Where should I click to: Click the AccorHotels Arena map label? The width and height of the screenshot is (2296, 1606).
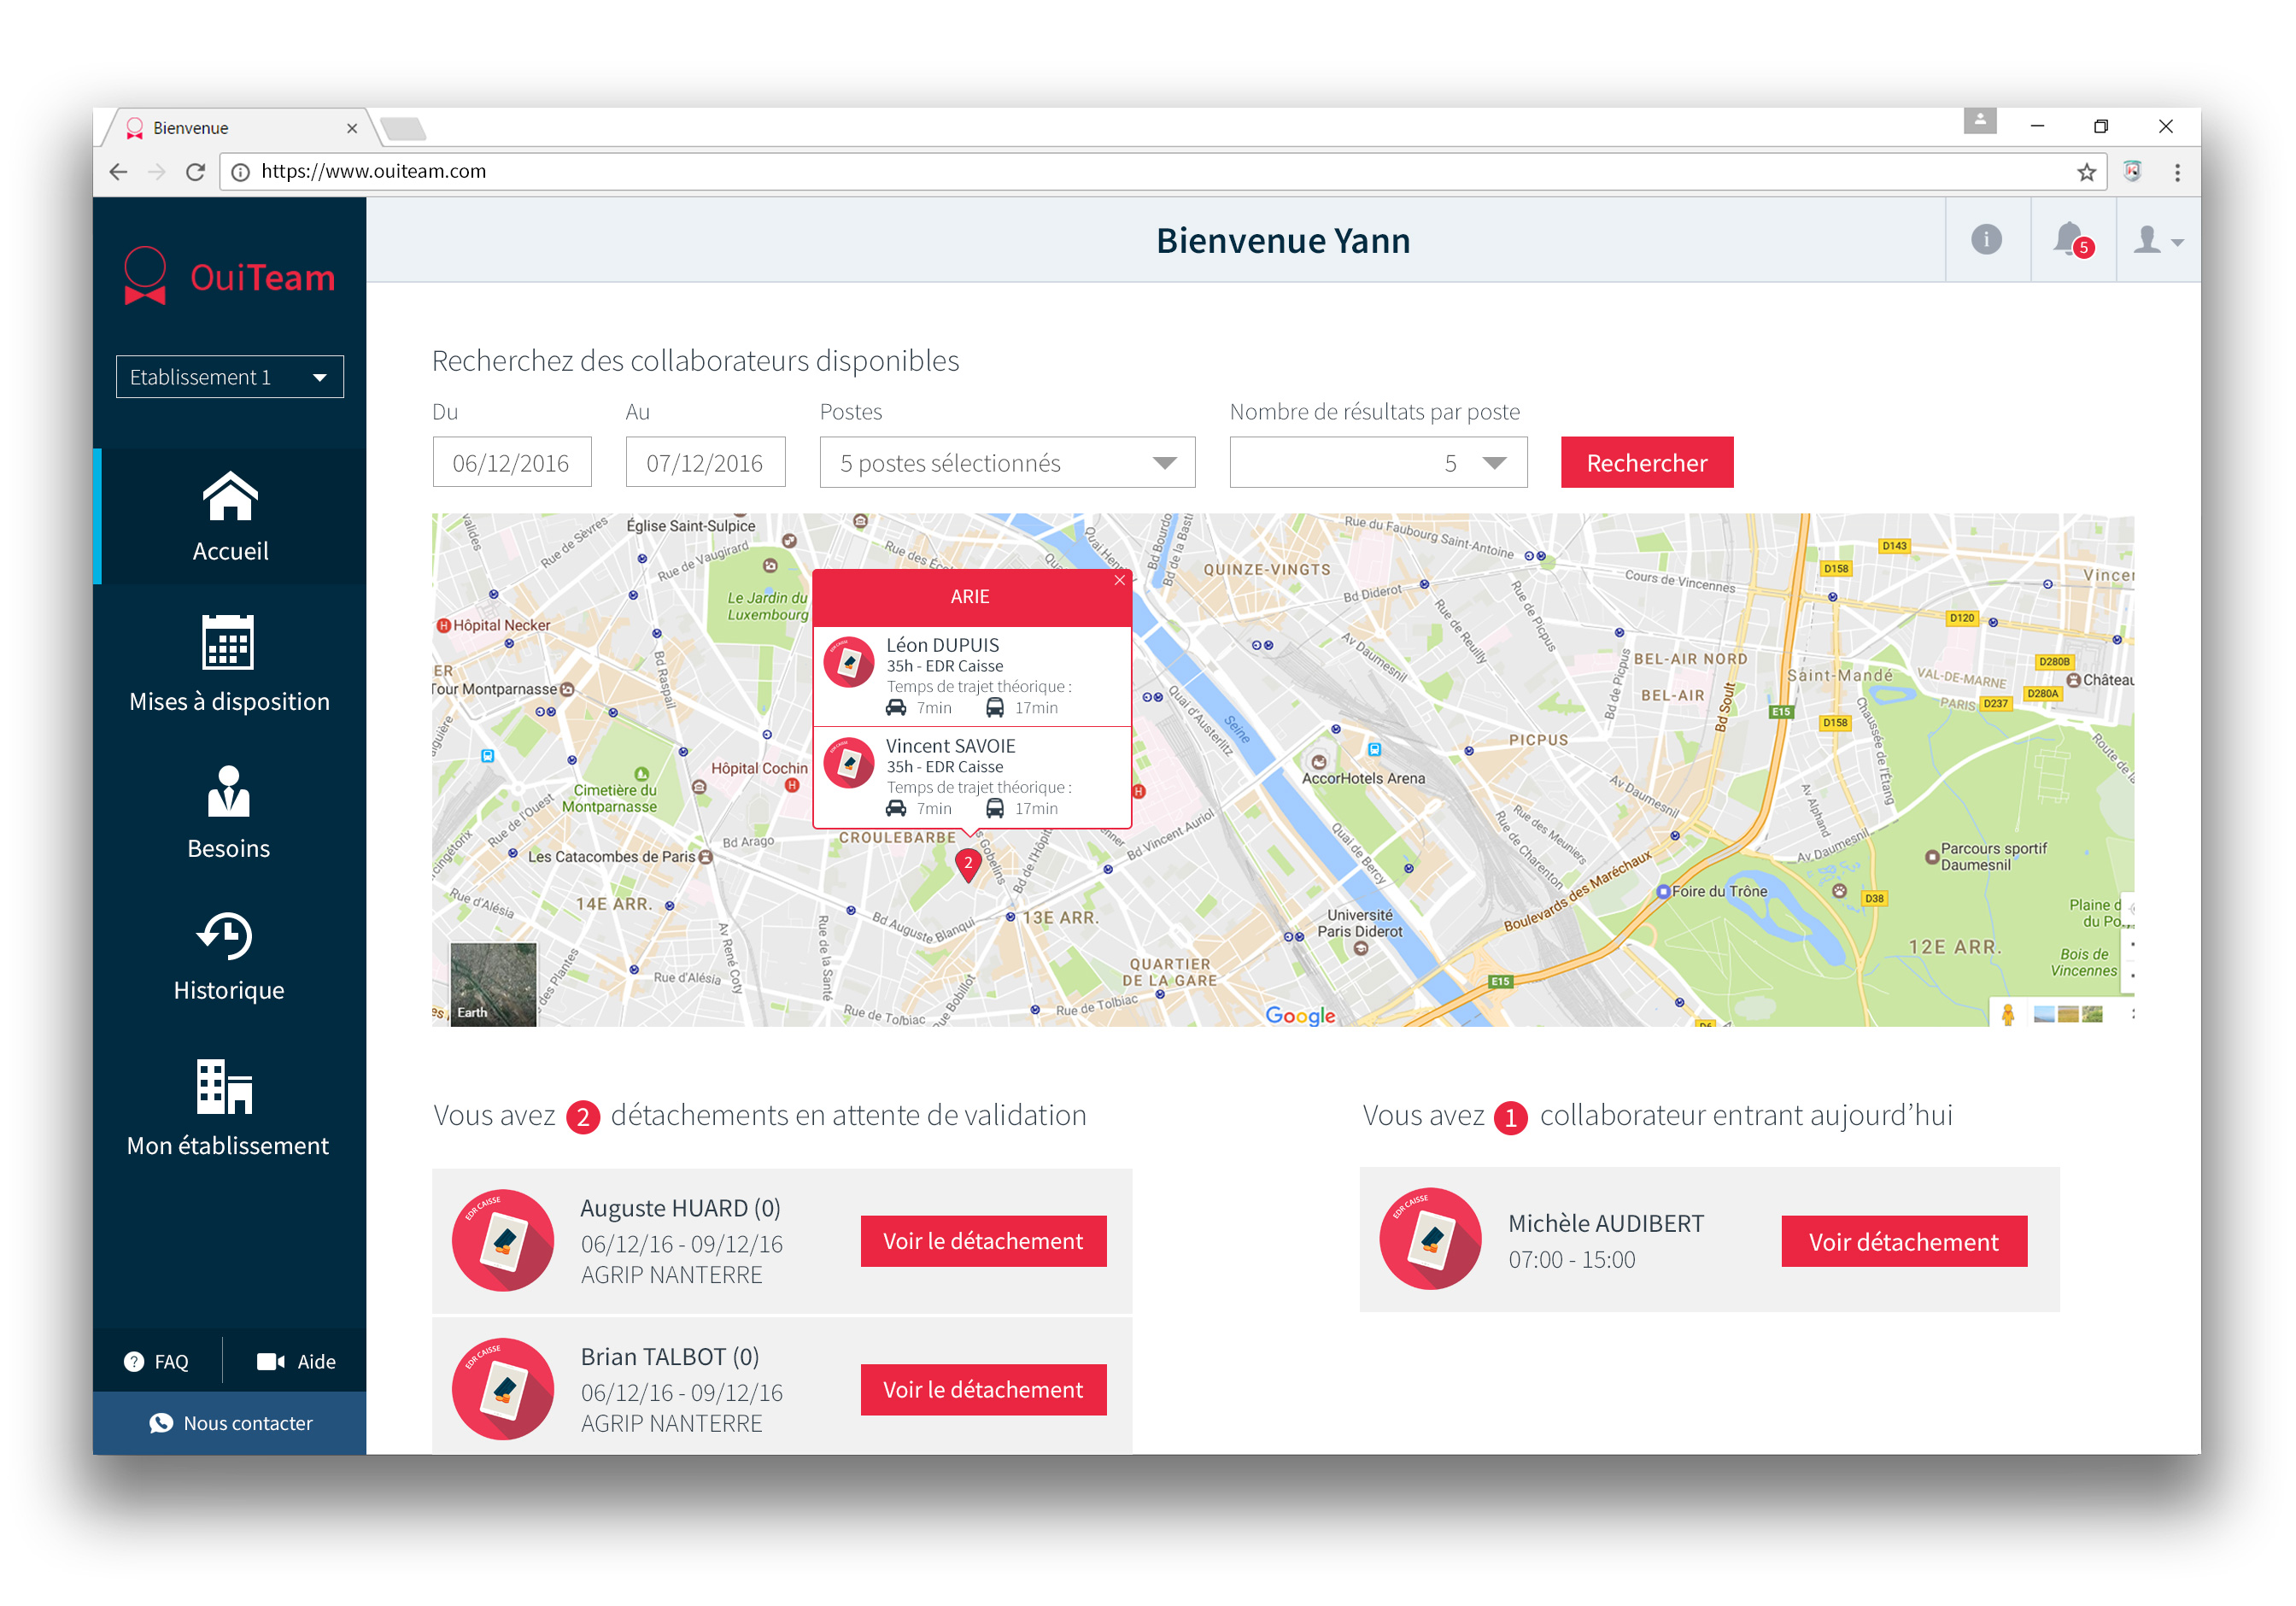(1363, 778)
